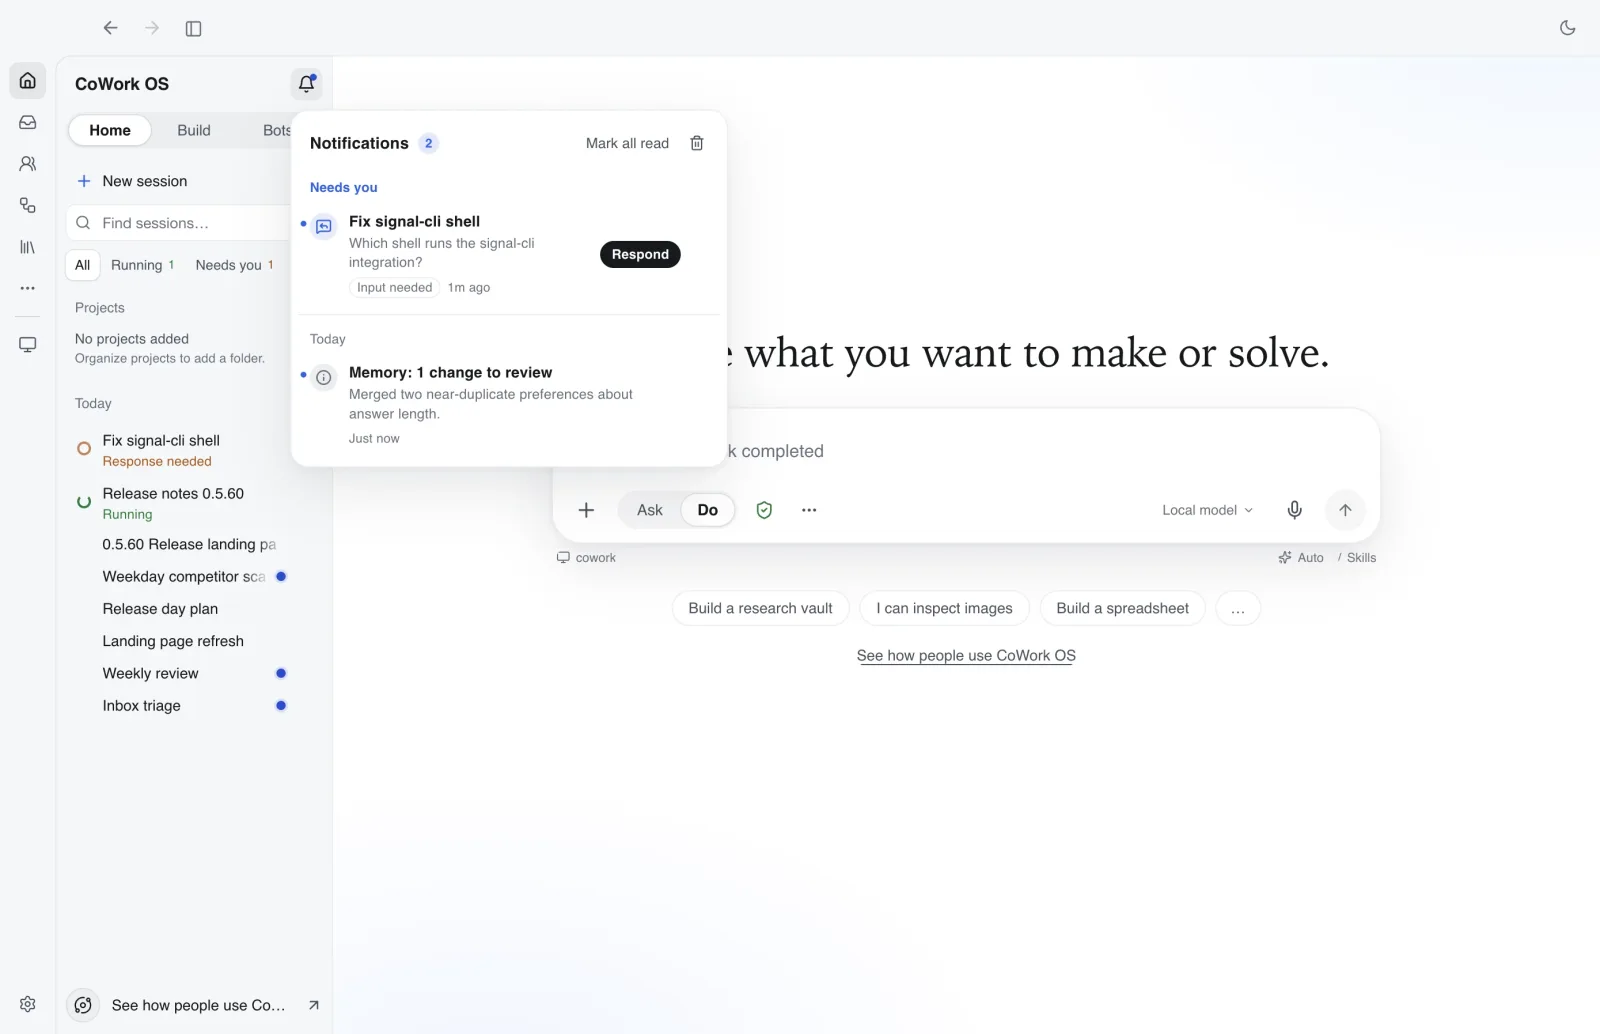The width and height of the screenshot is (1600, 1034).
Task: Open the Local model dropdown
Action: pyautogui.click(x=1207, y=510)
